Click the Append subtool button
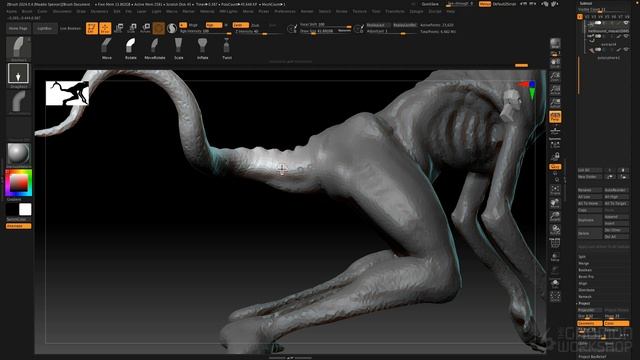The image size is (640, 360). (x=616, y=217)
